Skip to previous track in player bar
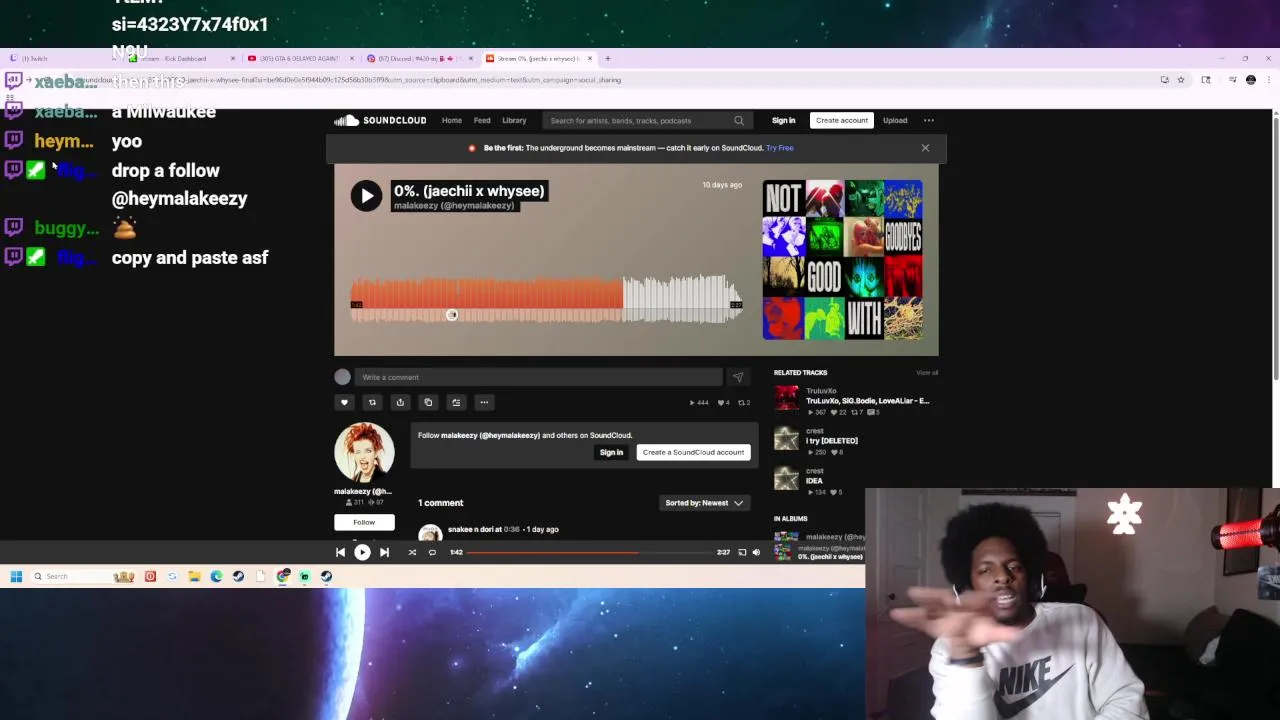The height and width of the screenshot is (720, 1280). [x=340, y=552]
